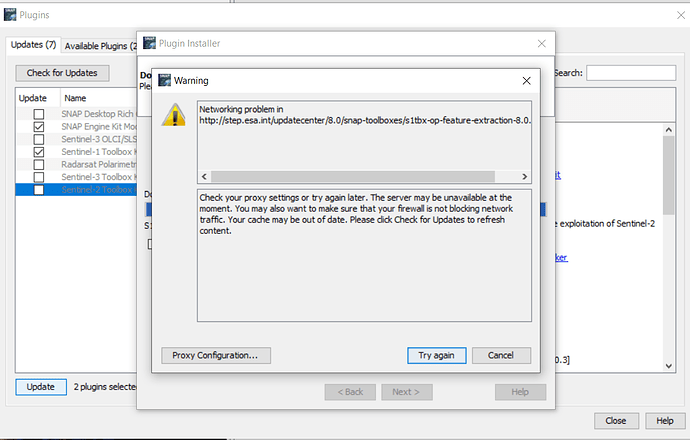Click the SNAP icon in Plugins window title

[10, 15]
